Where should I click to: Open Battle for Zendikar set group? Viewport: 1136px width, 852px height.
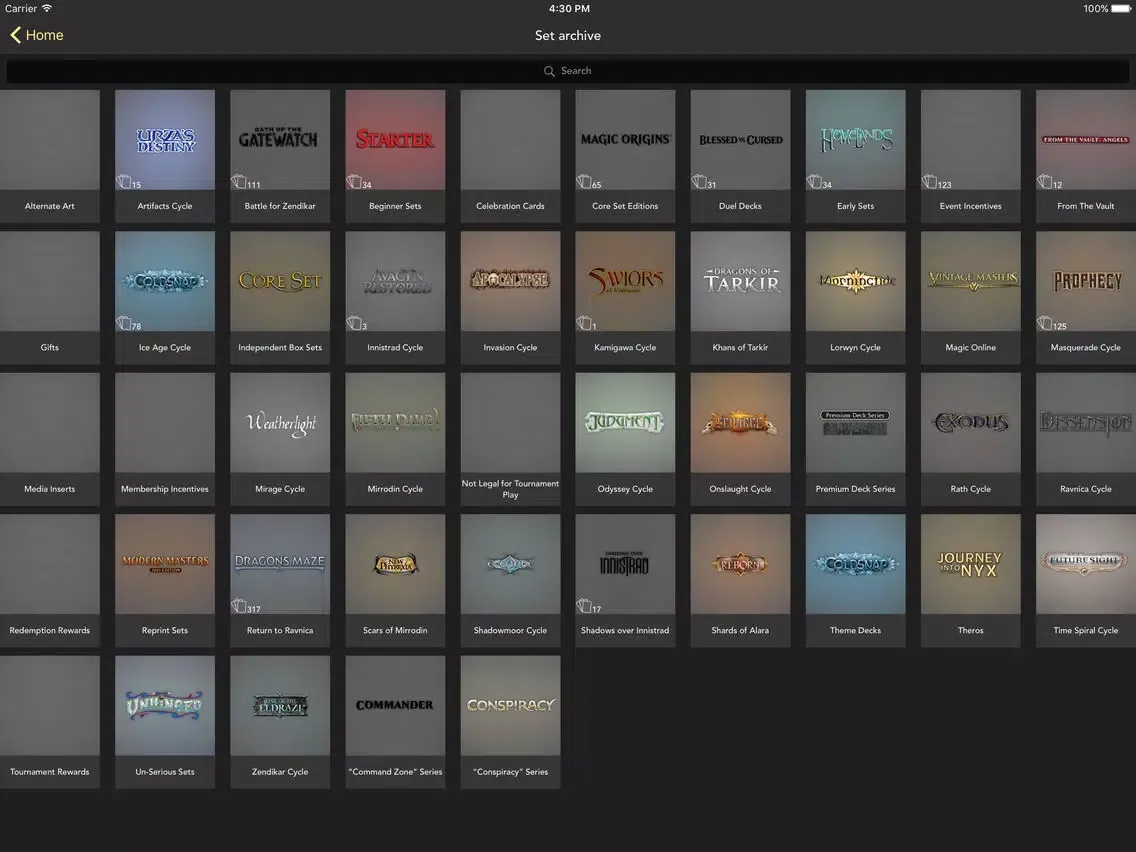[280, 156]
